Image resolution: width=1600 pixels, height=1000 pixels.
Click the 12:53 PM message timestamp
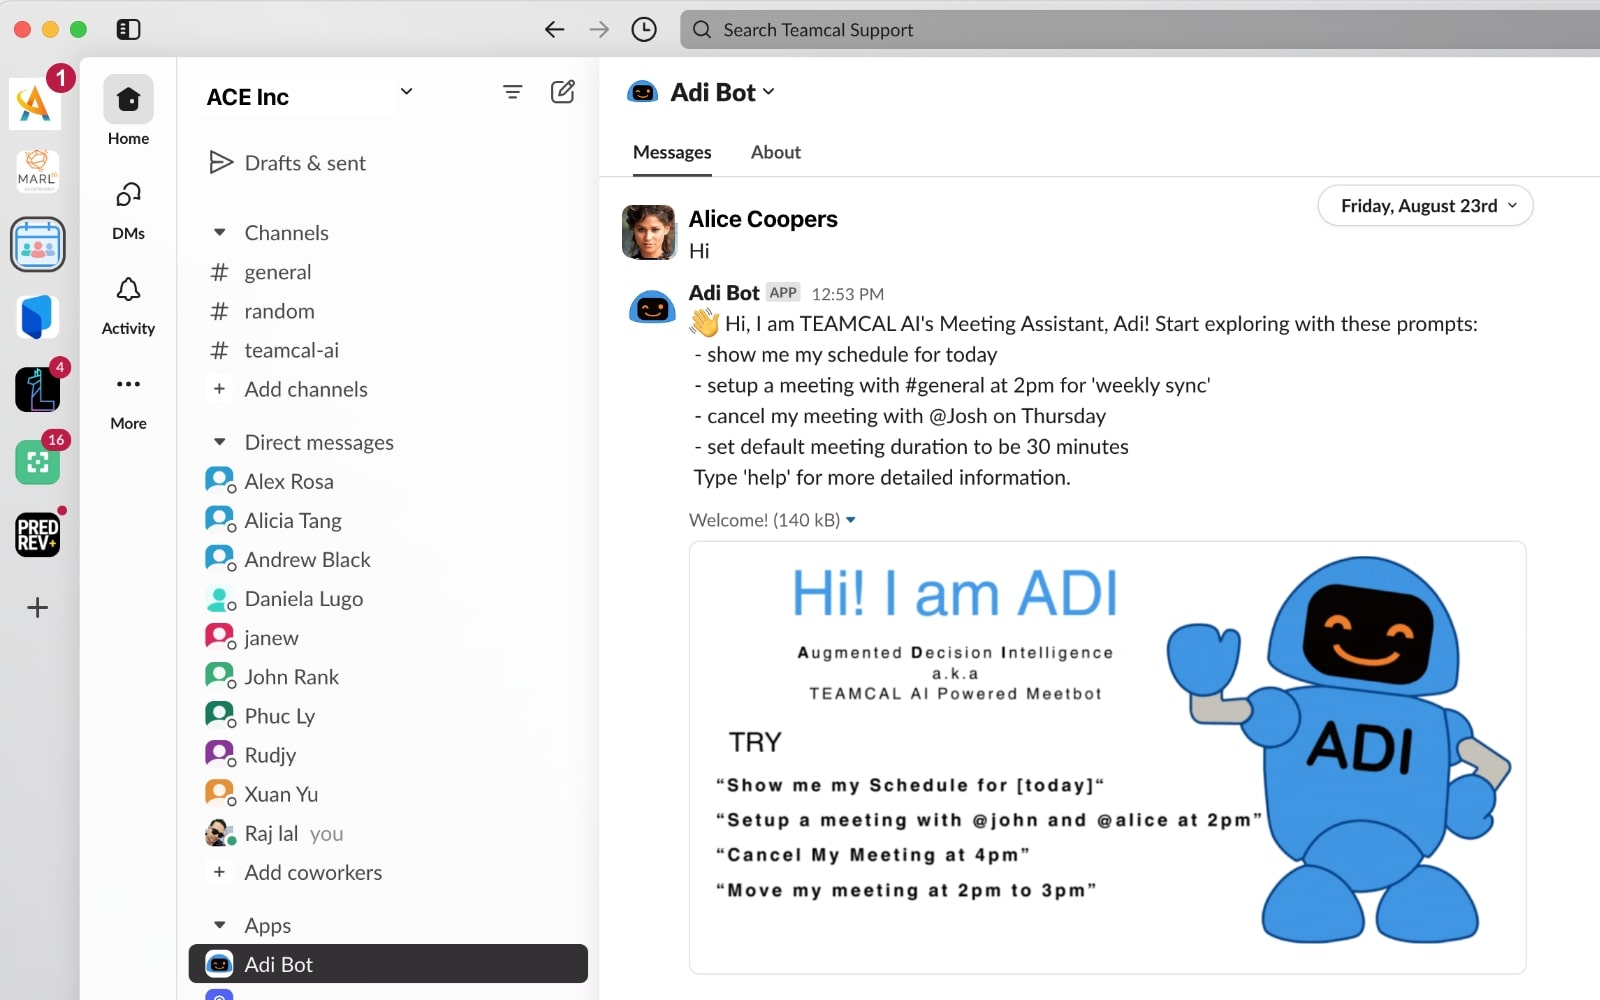(848, 294)
